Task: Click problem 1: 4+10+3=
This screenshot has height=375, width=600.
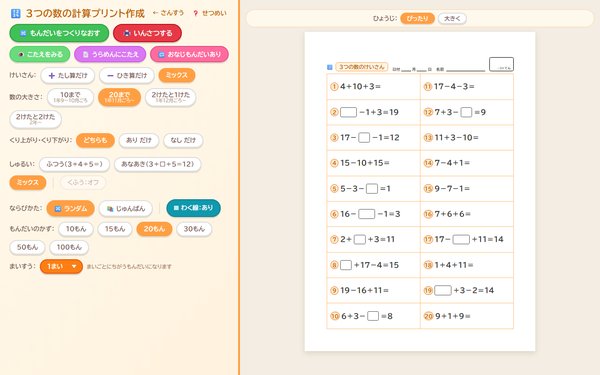Action: click(360, 86)
